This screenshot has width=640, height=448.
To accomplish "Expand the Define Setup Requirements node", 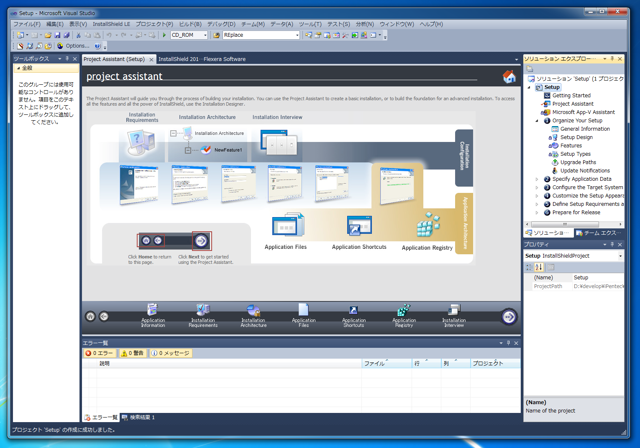I will [537, 204].
